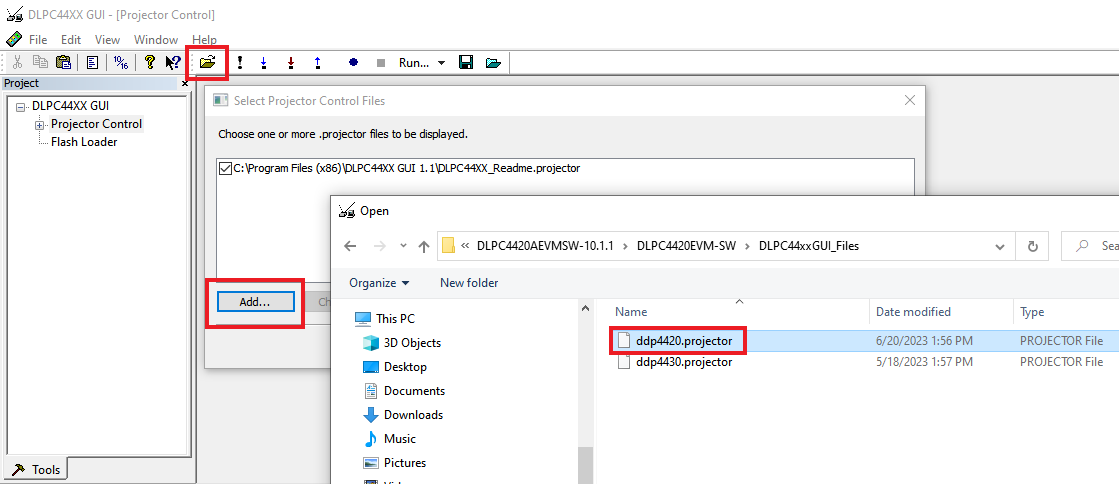Click the Paste clipboard toolbar icon
Image resolution: width=1119 pixels, height=484 pixels.
tap(64, 63)
